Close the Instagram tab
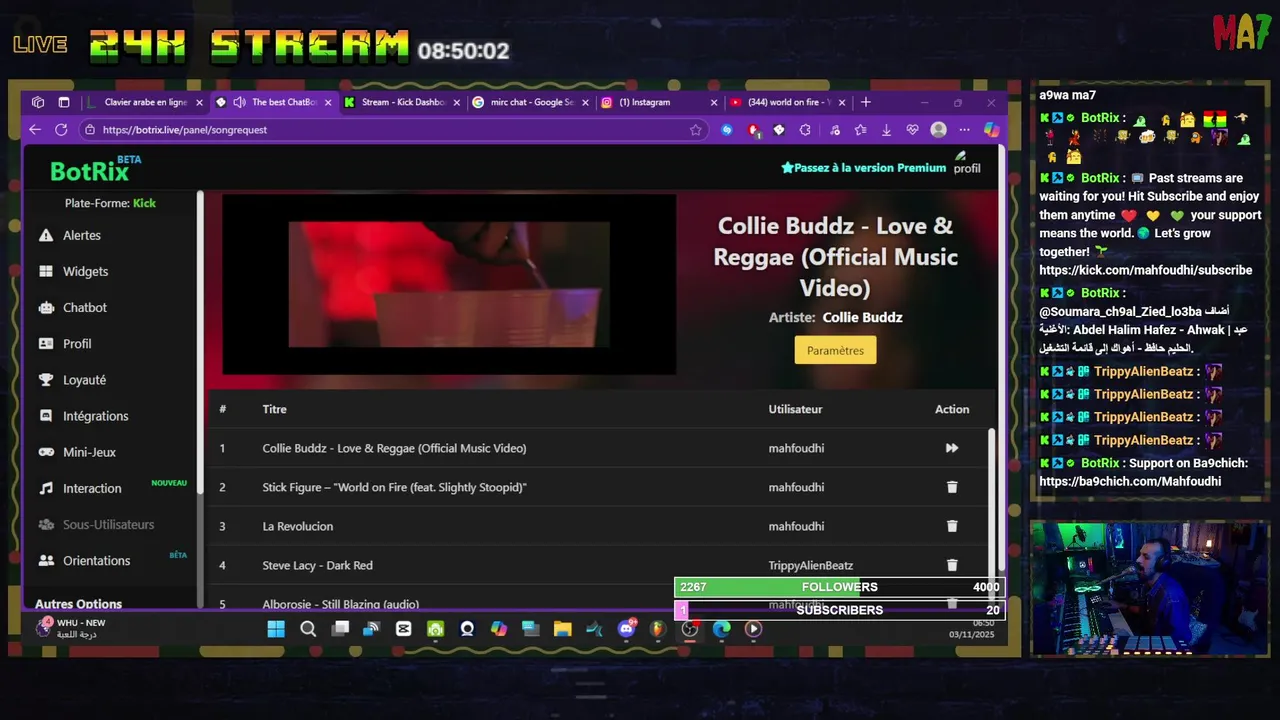This screenshot has width=1280, height=720. pyautogui.click(x=714, y=102)
